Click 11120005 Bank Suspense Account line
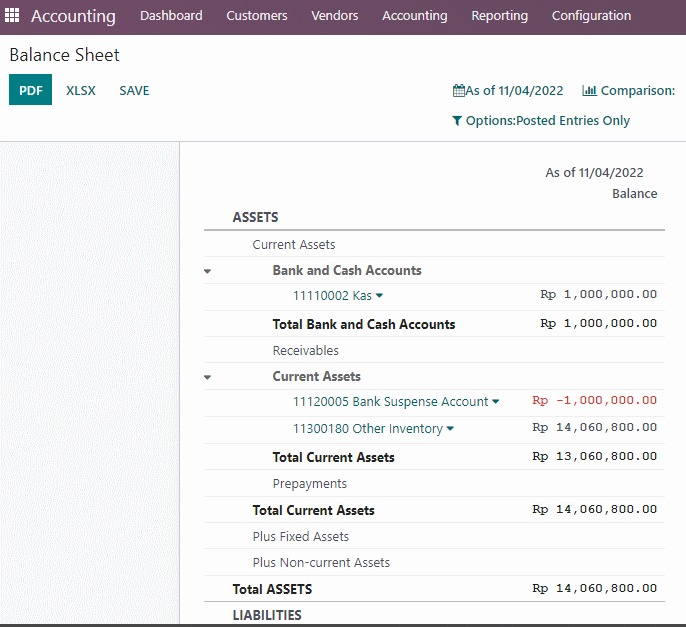This screenshot has height=627, width=686. click(x=390, y=402)
